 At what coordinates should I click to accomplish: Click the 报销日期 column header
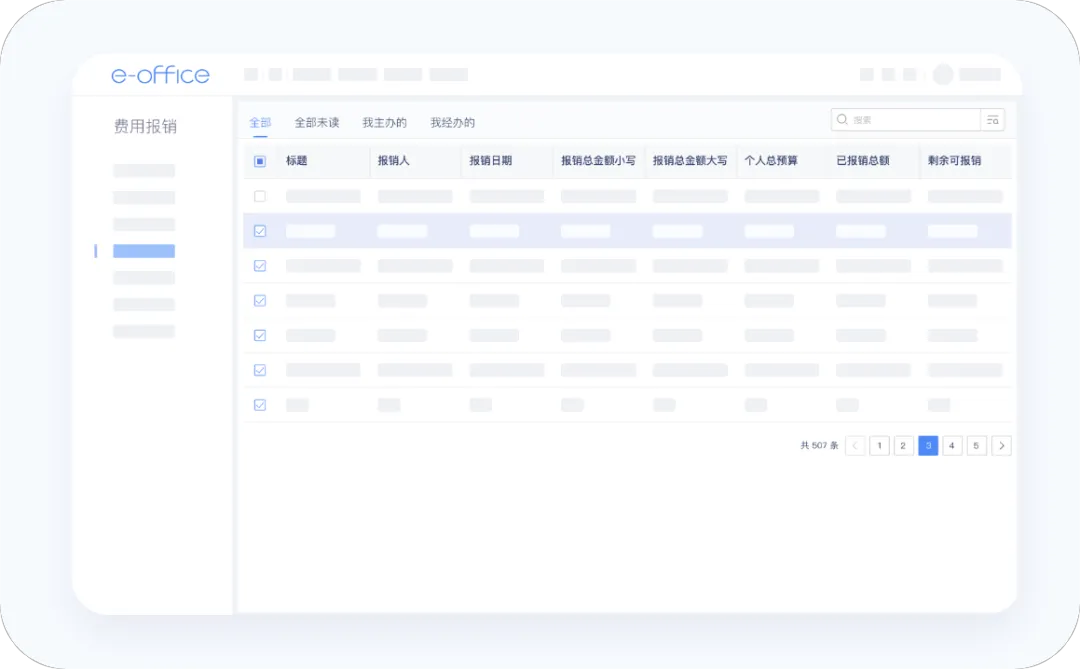(x=491, y=161)
